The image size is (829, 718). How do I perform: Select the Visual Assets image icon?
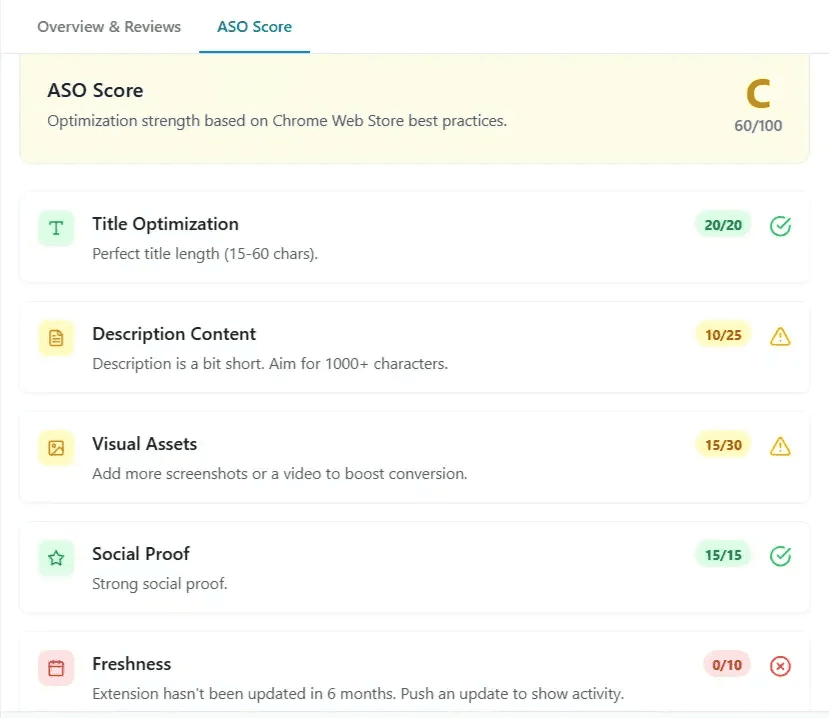point(55,448)
